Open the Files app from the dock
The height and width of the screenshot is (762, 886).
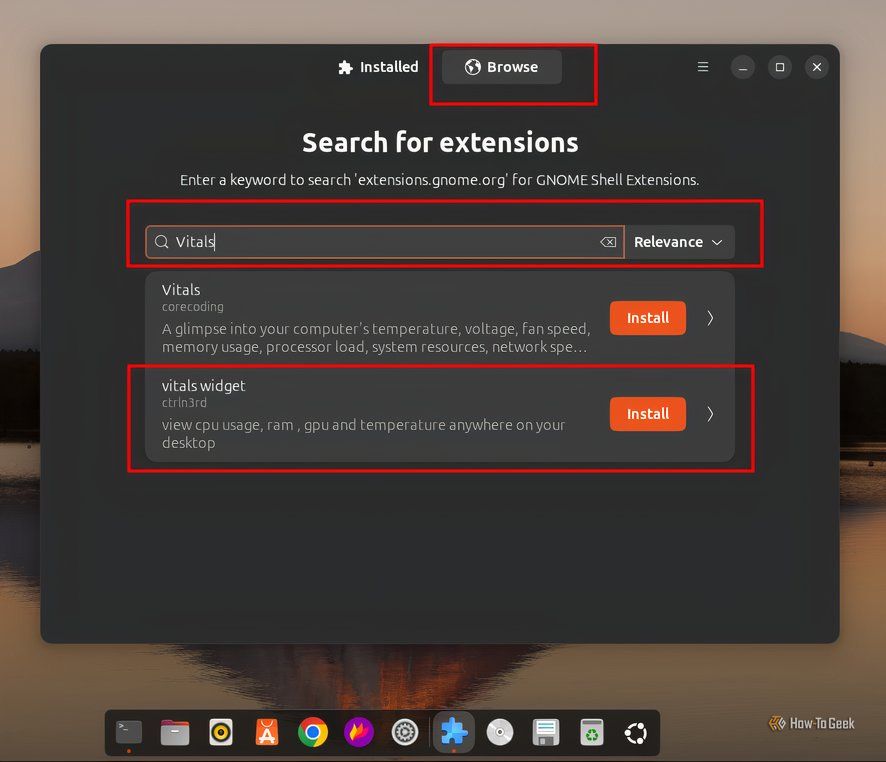[x=175, y=732]
